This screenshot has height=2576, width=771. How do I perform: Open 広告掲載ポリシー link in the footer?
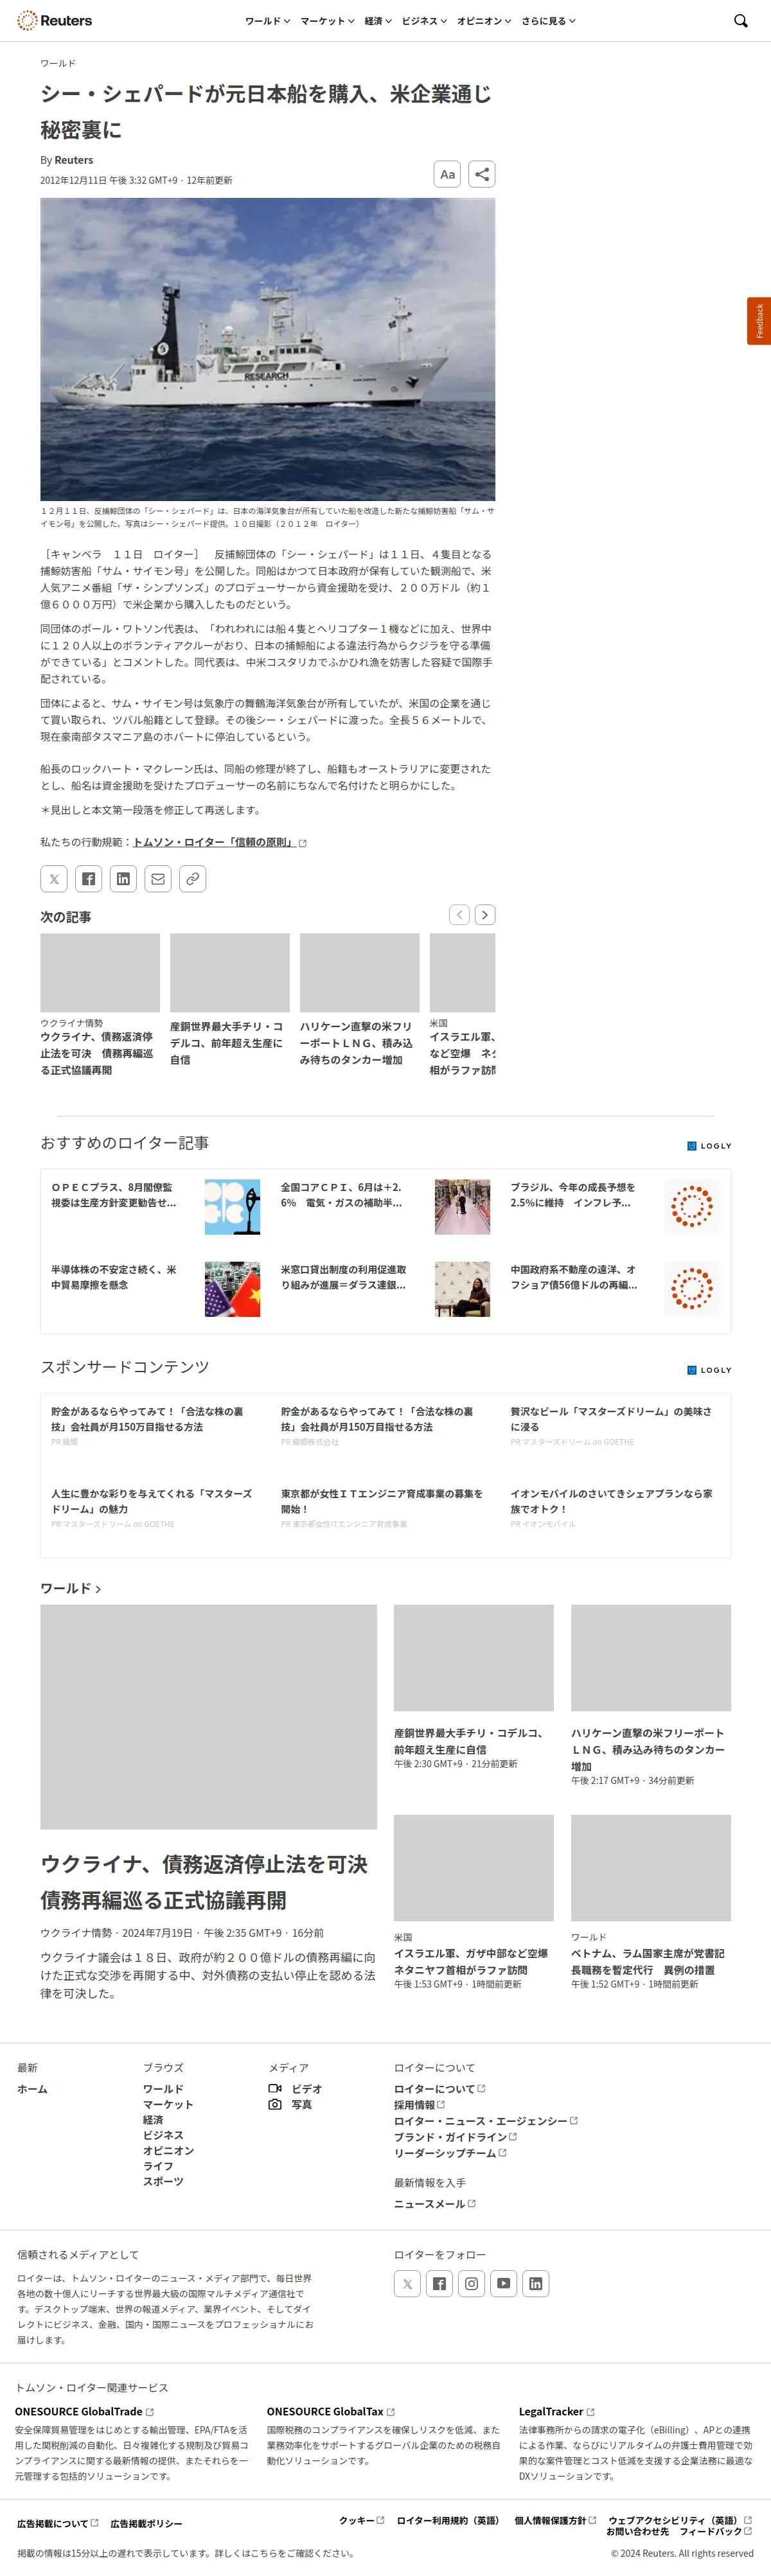(146, 2524)
